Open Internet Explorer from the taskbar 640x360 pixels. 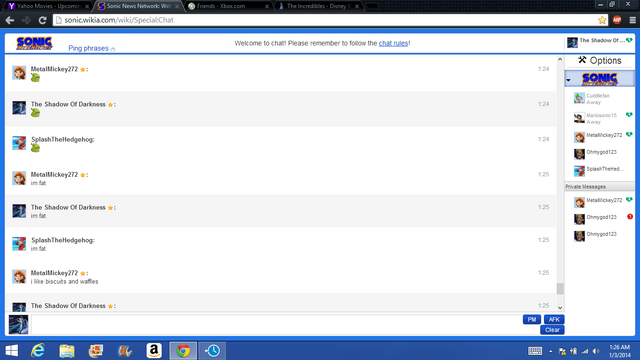pyautogui.click(x=38, y=351)
